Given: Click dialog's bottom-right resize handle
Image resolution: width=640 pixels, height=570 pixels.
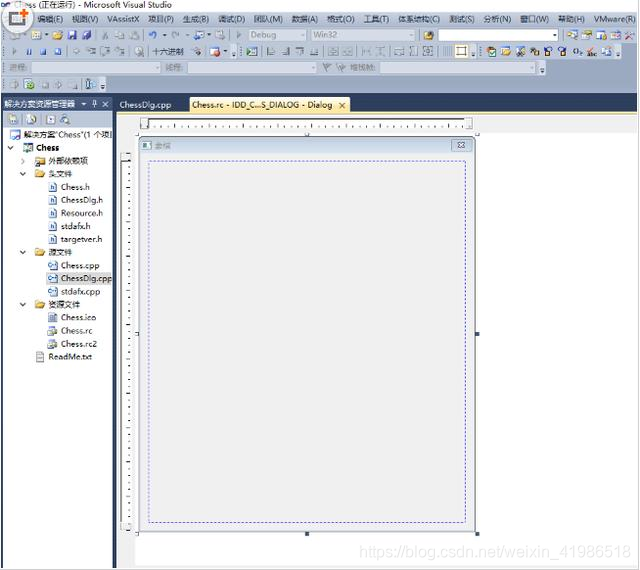Looking at the screenshot, I should 477,534.
